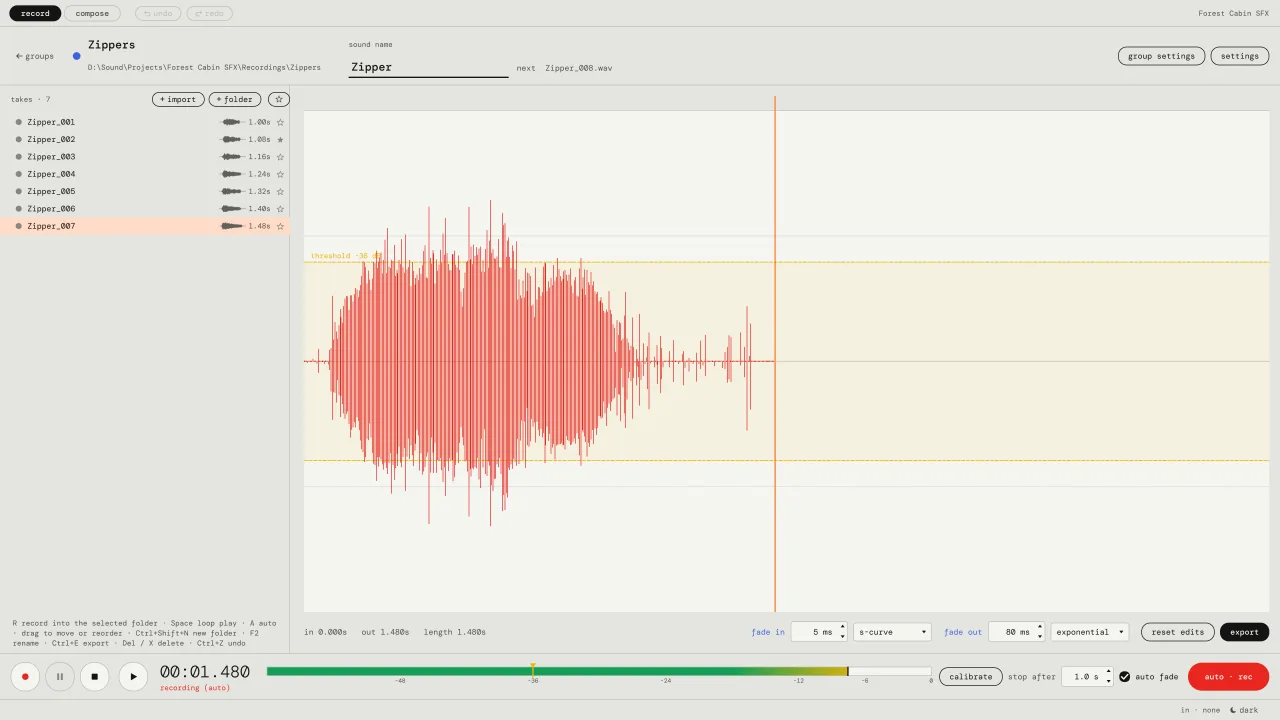
Task: Increase fade in milliseconds
Action: click(x=842, y=627)
